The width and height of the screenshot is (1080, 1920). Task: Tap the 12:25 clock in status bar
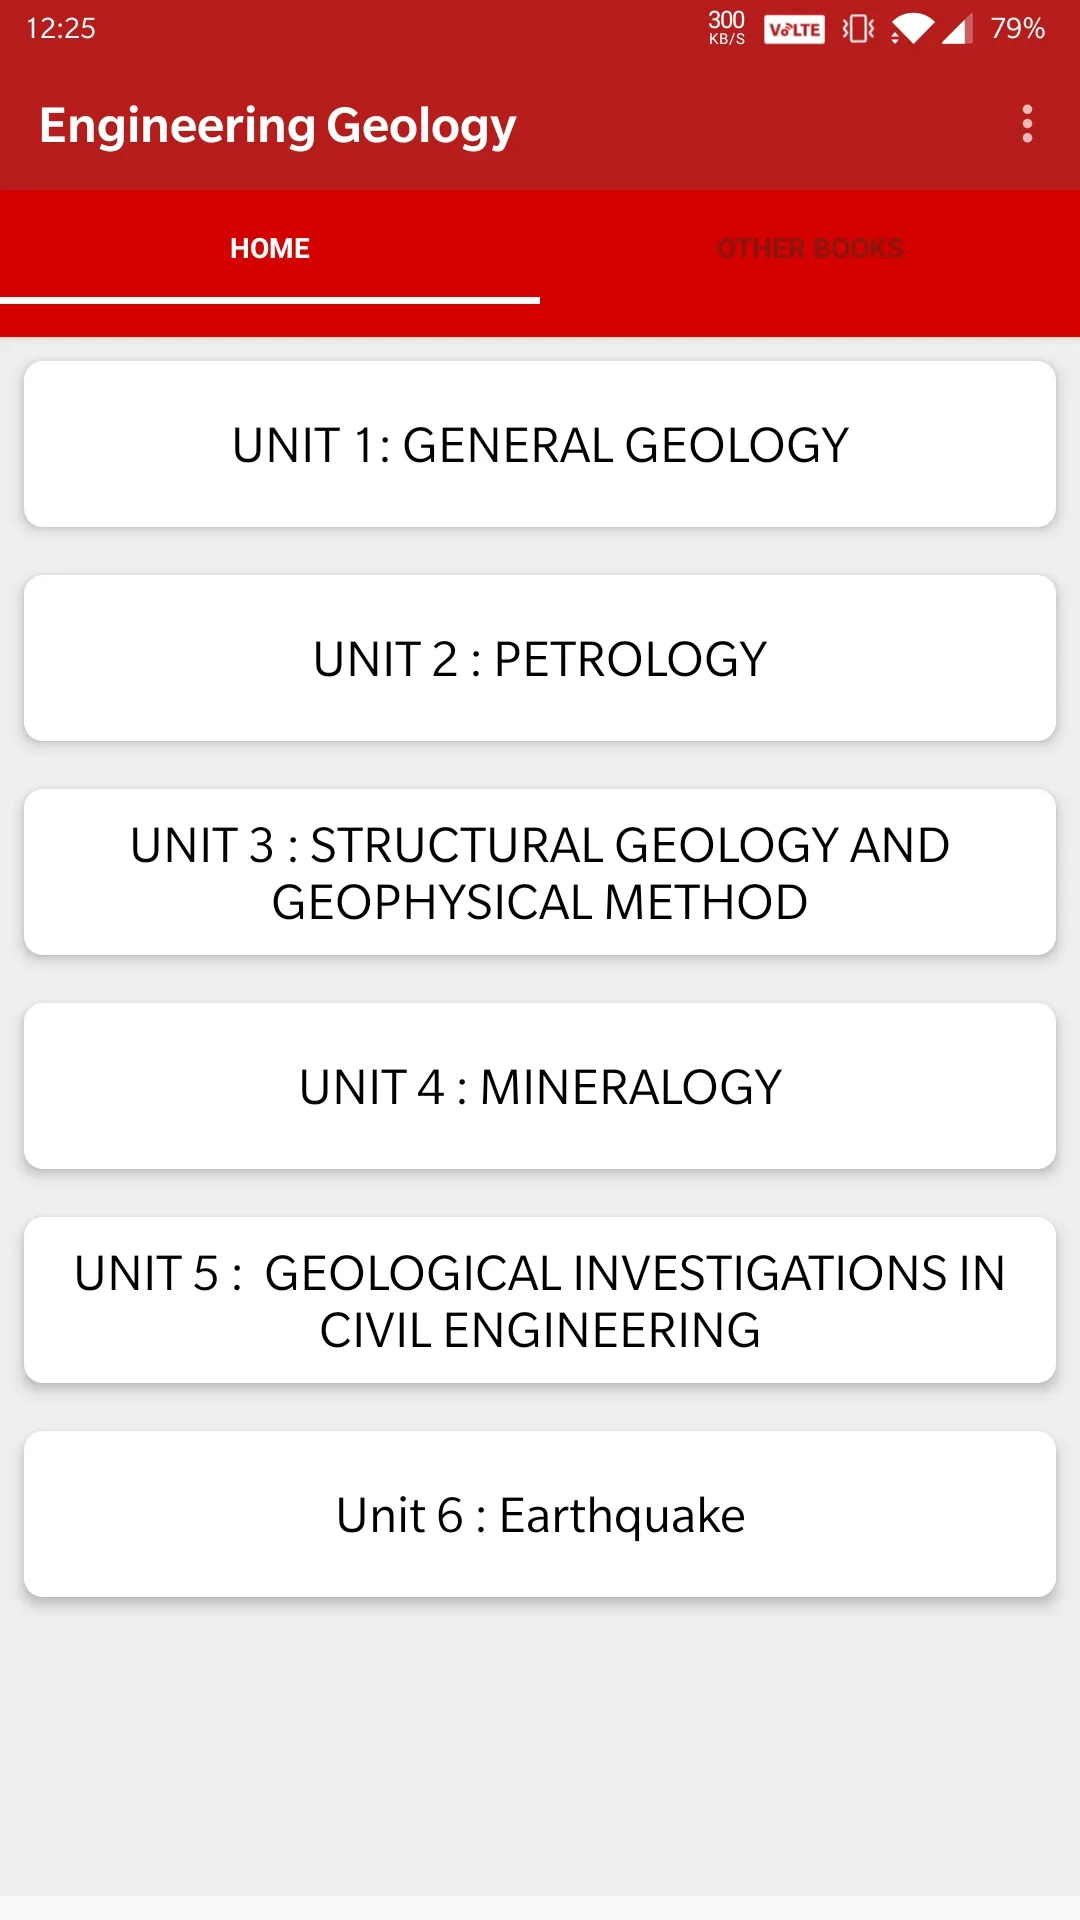coord(61,28)
